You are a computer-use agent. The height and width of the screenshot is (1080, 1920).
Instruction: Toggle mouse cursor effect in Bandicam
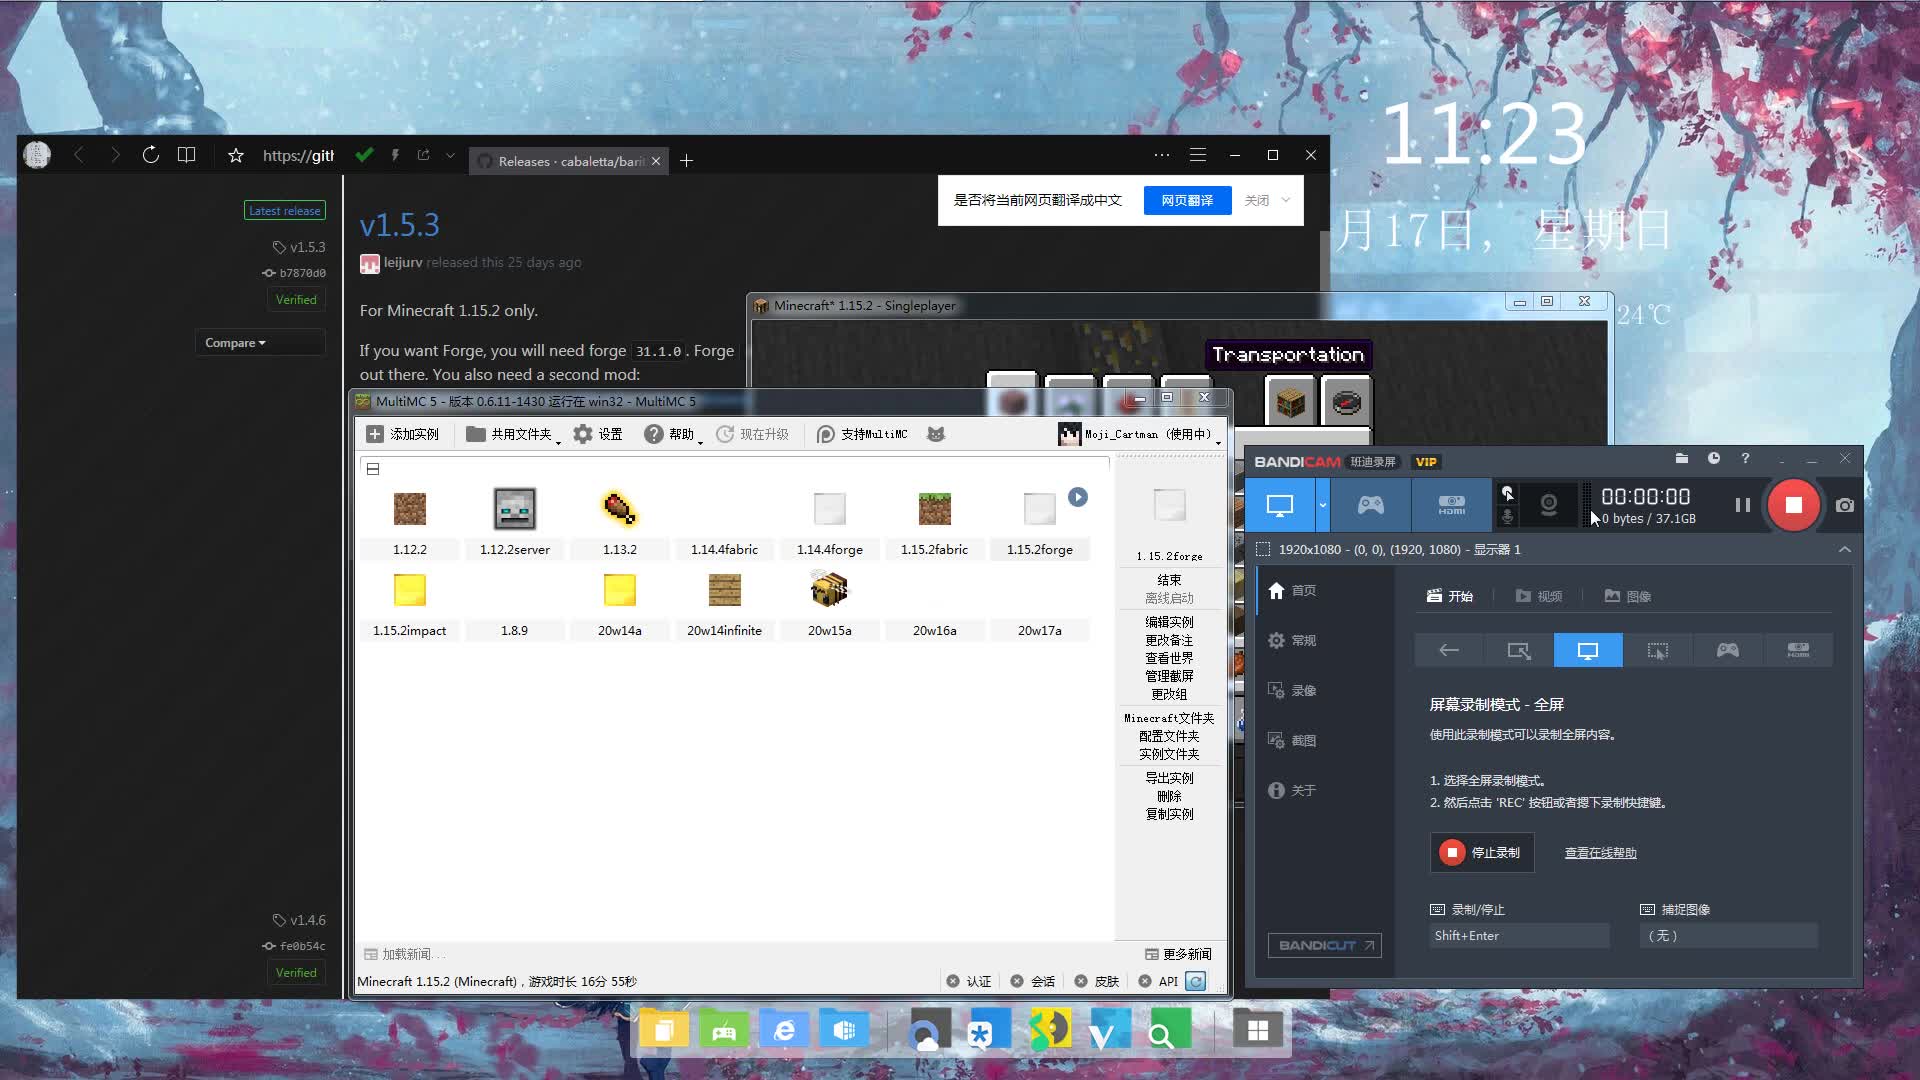pyautogui.click(x=1508, y=493)
